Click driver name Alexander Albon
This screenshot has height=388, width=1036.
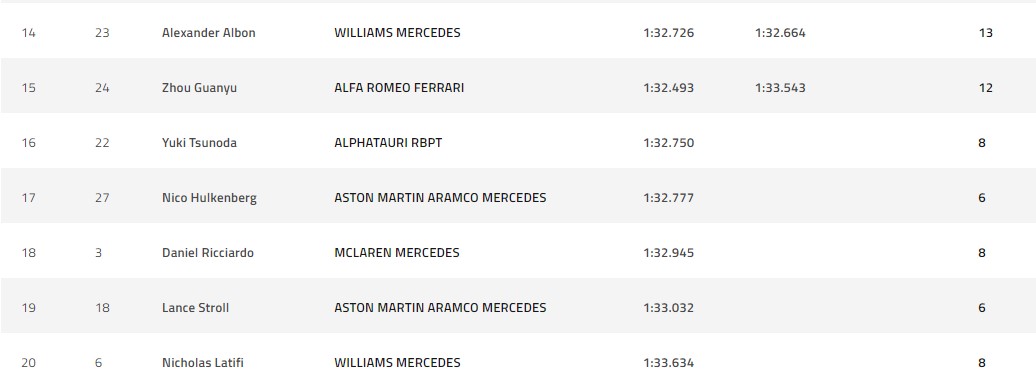(208, 32)
